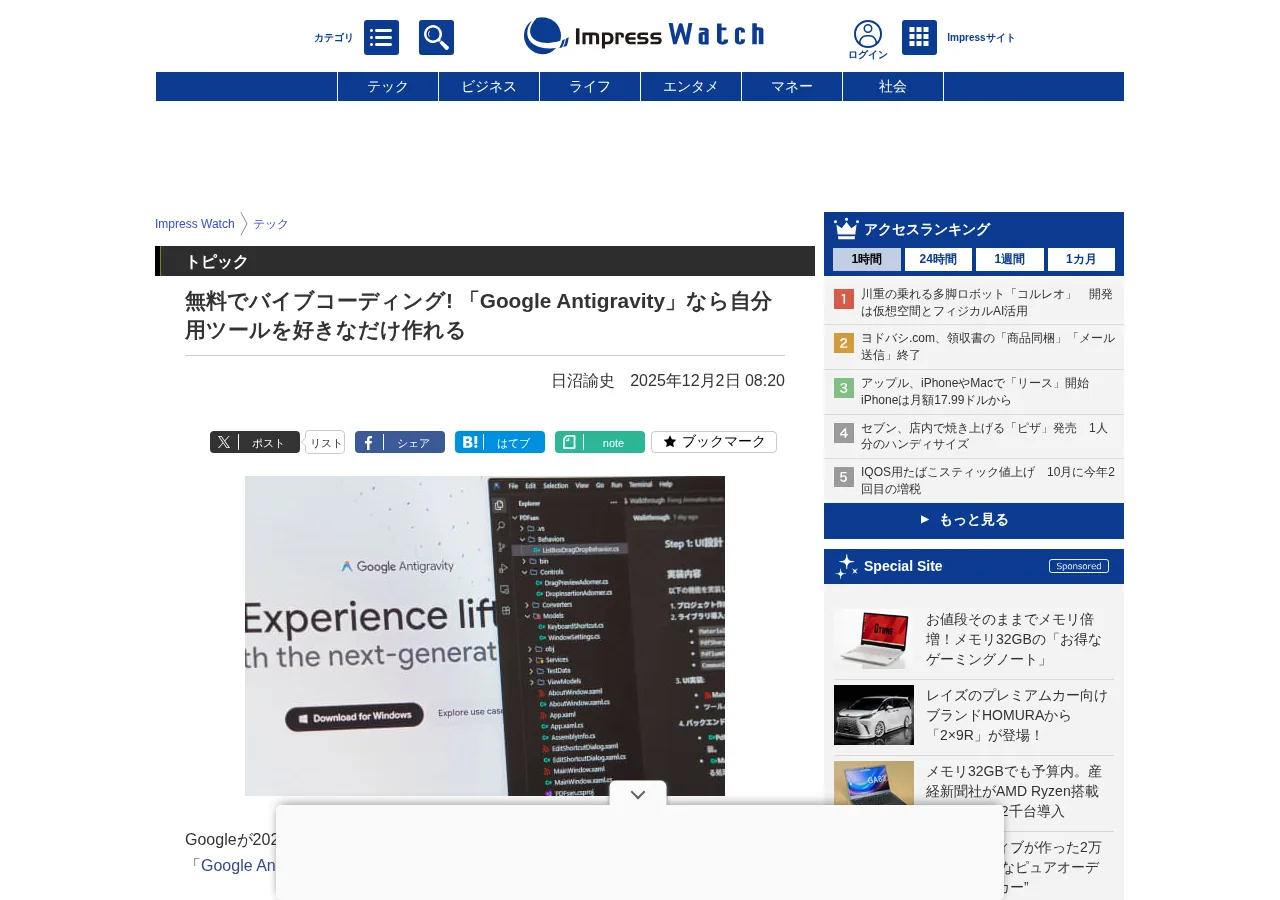The image size is (1280, 900).
Task: Click the author name 日沼諭史
Action: click(583, 381)
